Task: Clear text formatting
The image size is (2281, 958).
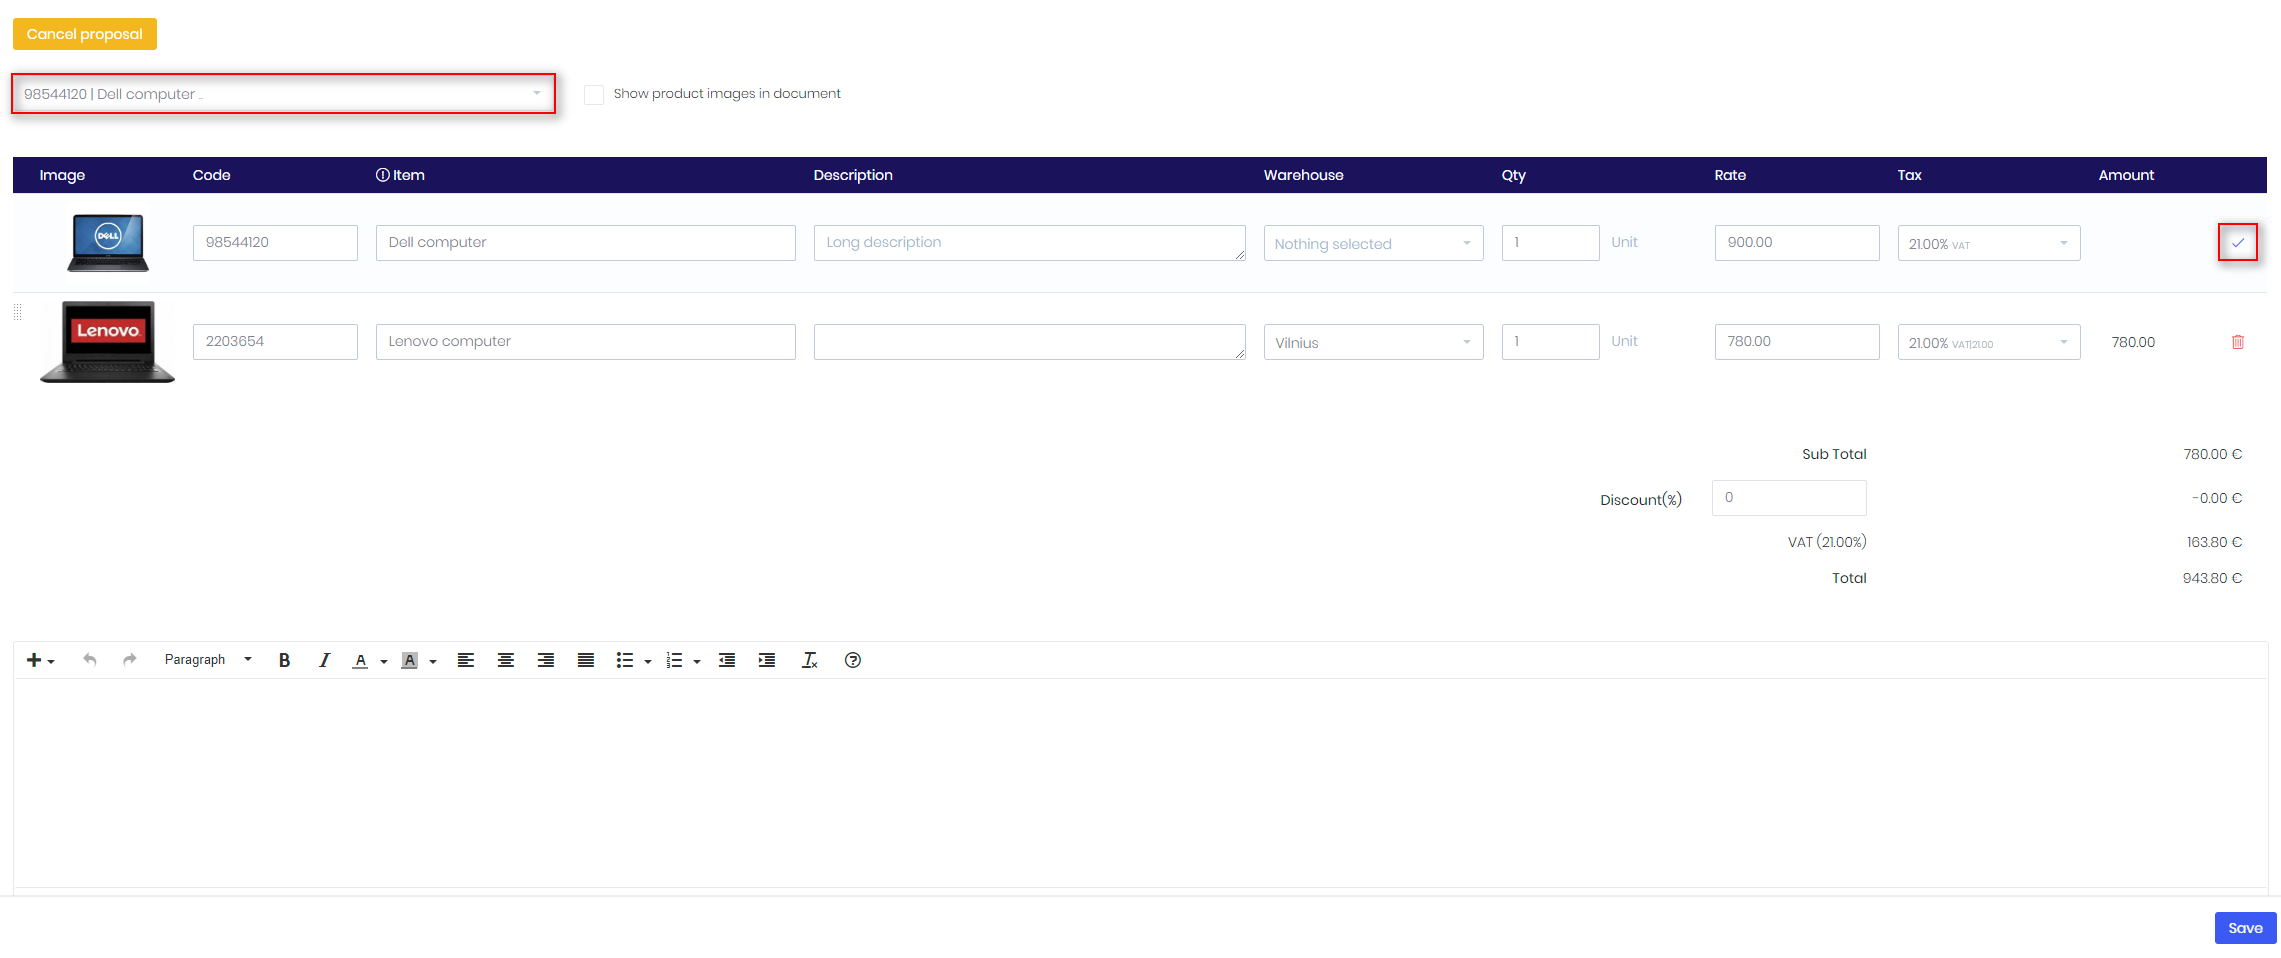Action: [810, 660]
